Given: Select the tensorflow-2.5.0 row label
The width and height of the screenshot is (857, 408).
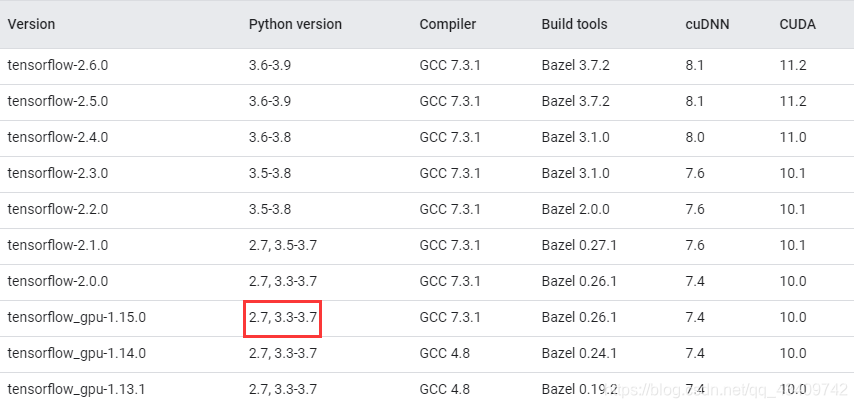Looking at the screenshot, I should [x=58, y=101].
